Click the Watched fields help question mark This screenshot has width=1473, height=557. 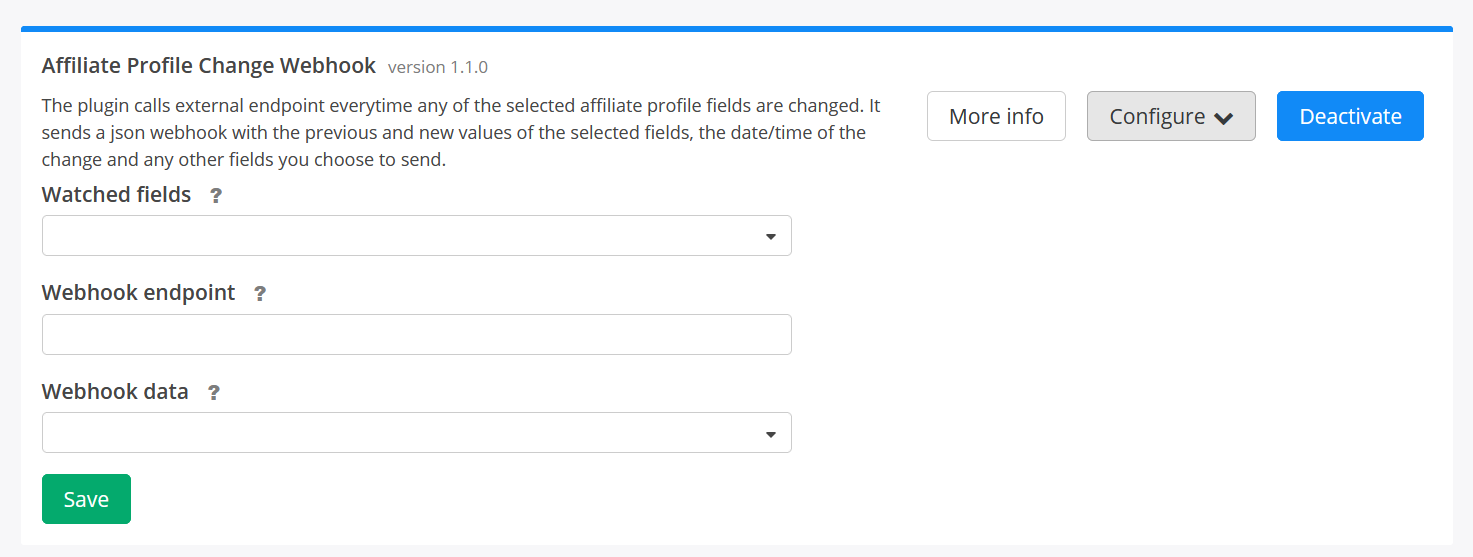(216, 196)
